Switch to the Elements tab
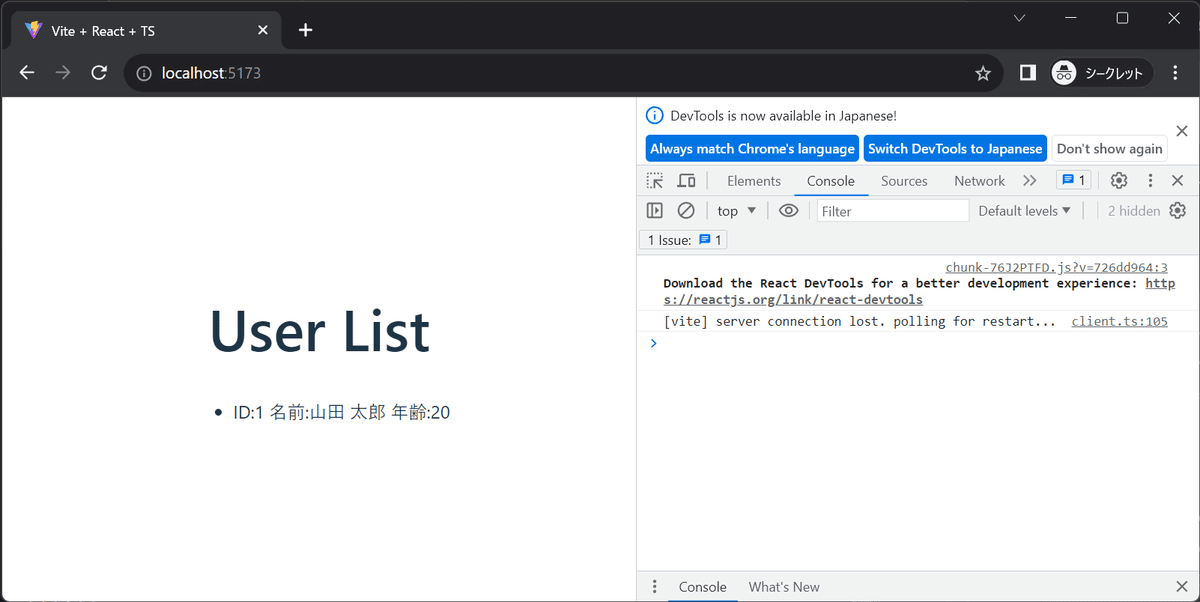Viewport: 1200px width, 602px height. point(753,180)
